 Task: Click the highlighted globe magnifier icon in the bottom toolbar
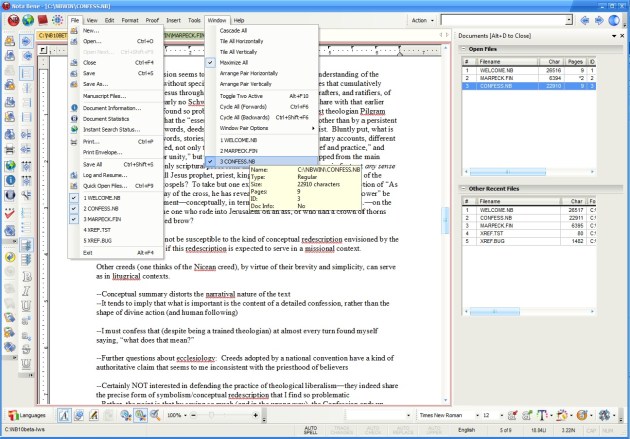[141, 415]
